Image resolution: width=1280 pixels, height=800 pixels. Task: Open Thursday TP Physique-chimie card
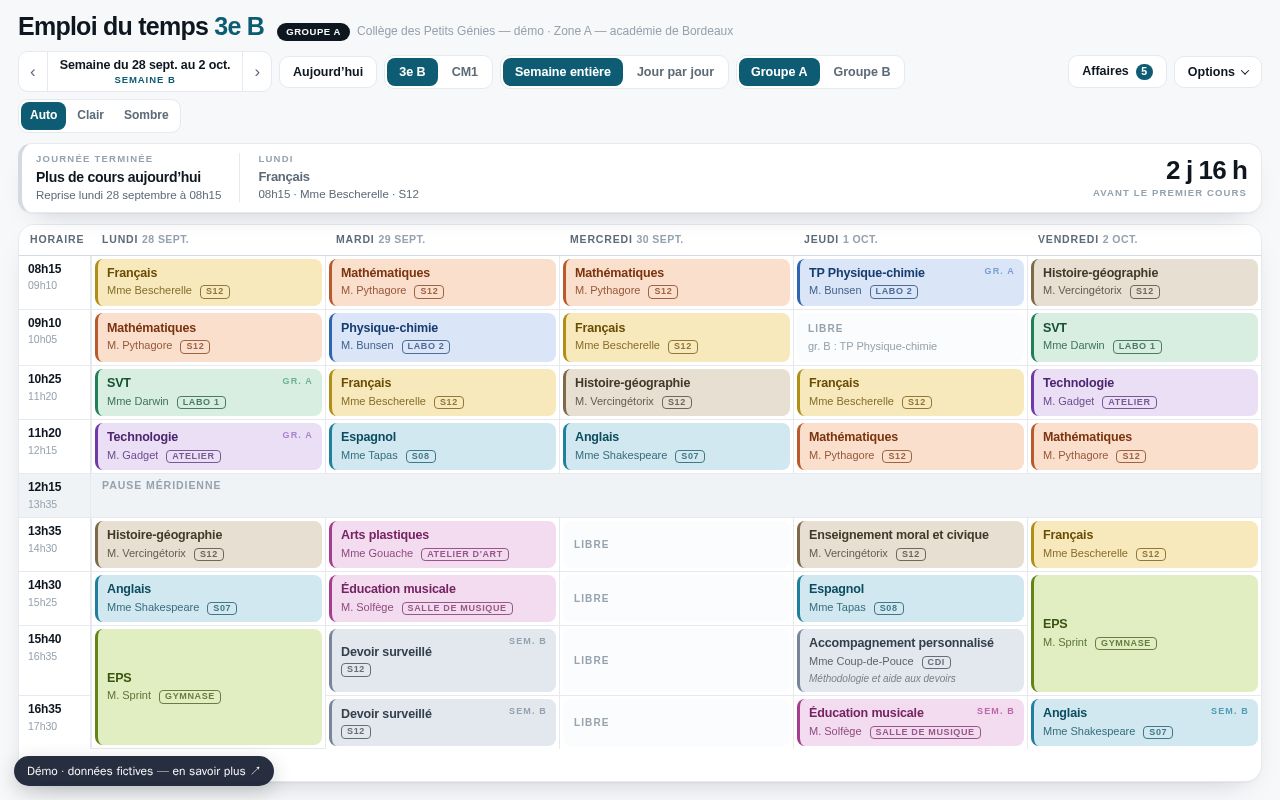pos(910,283)
